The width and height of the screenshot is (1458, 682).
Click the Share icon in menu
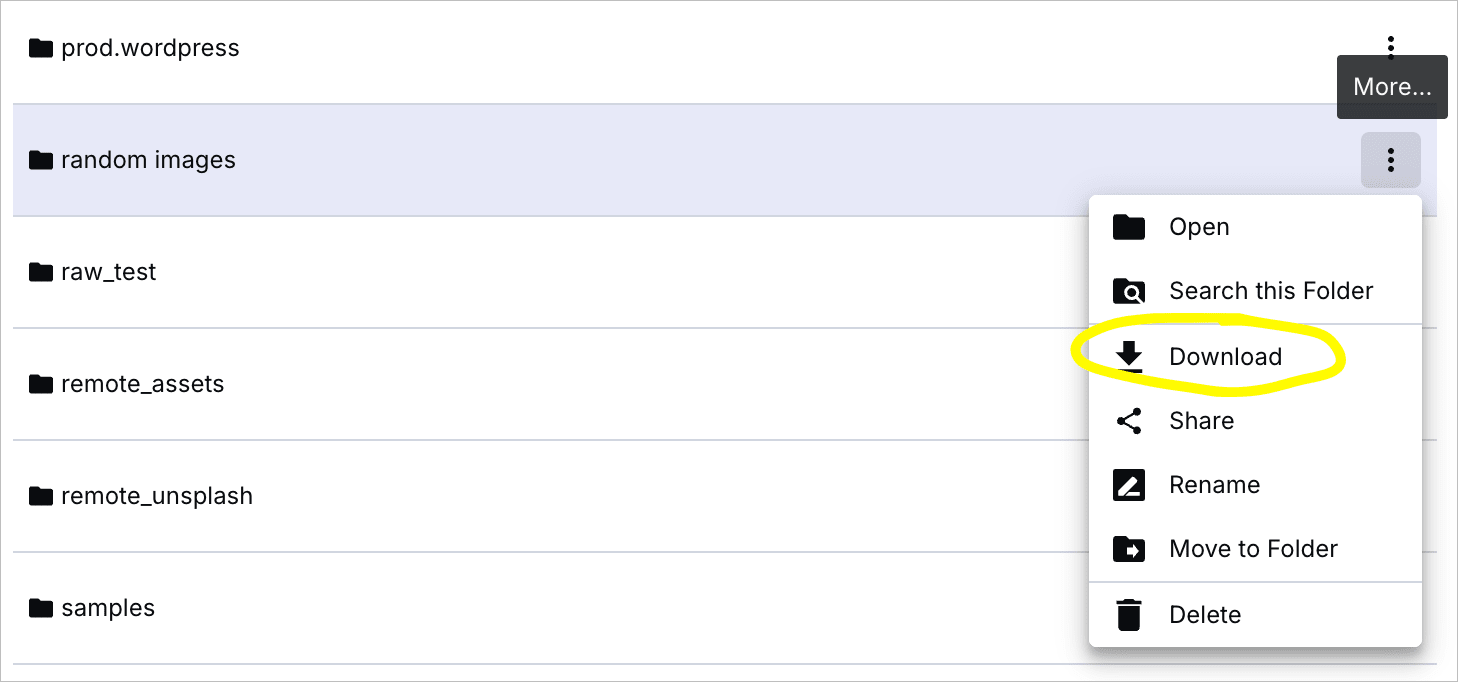1128,421
